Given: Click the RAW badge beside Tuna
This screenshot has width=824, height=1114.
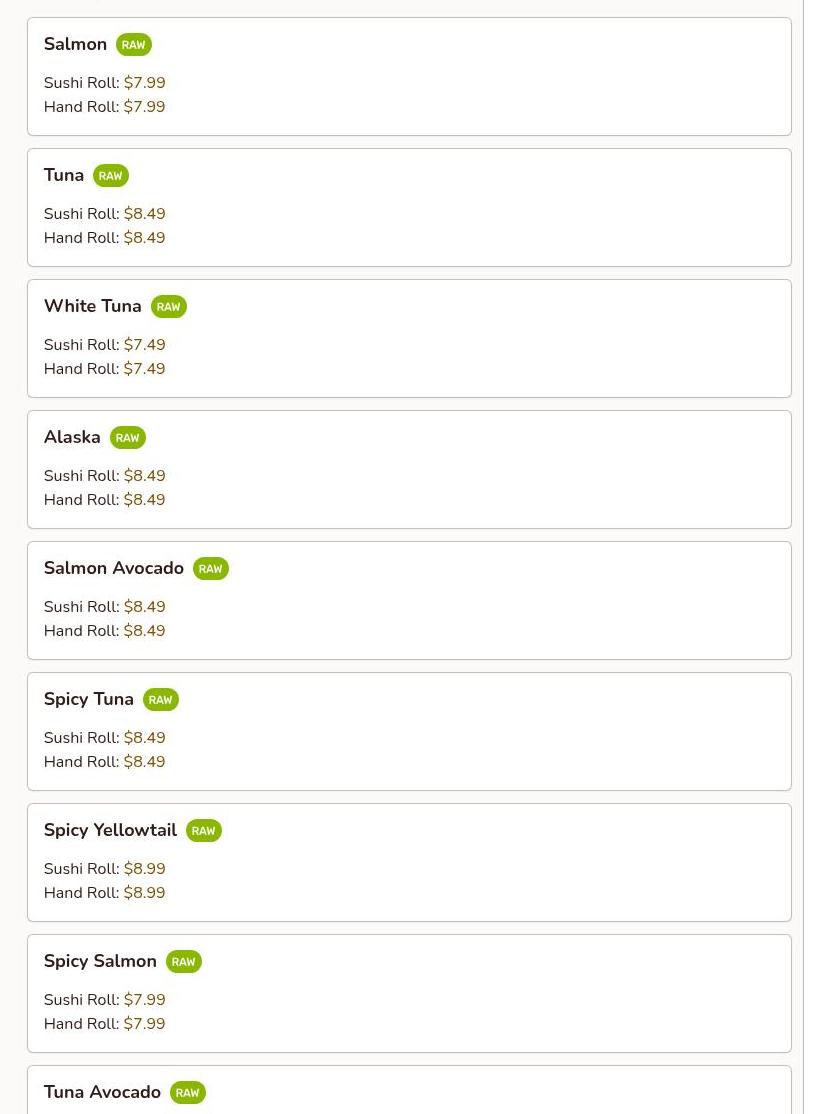Looking at the screenshot, I should click(111, 175).
